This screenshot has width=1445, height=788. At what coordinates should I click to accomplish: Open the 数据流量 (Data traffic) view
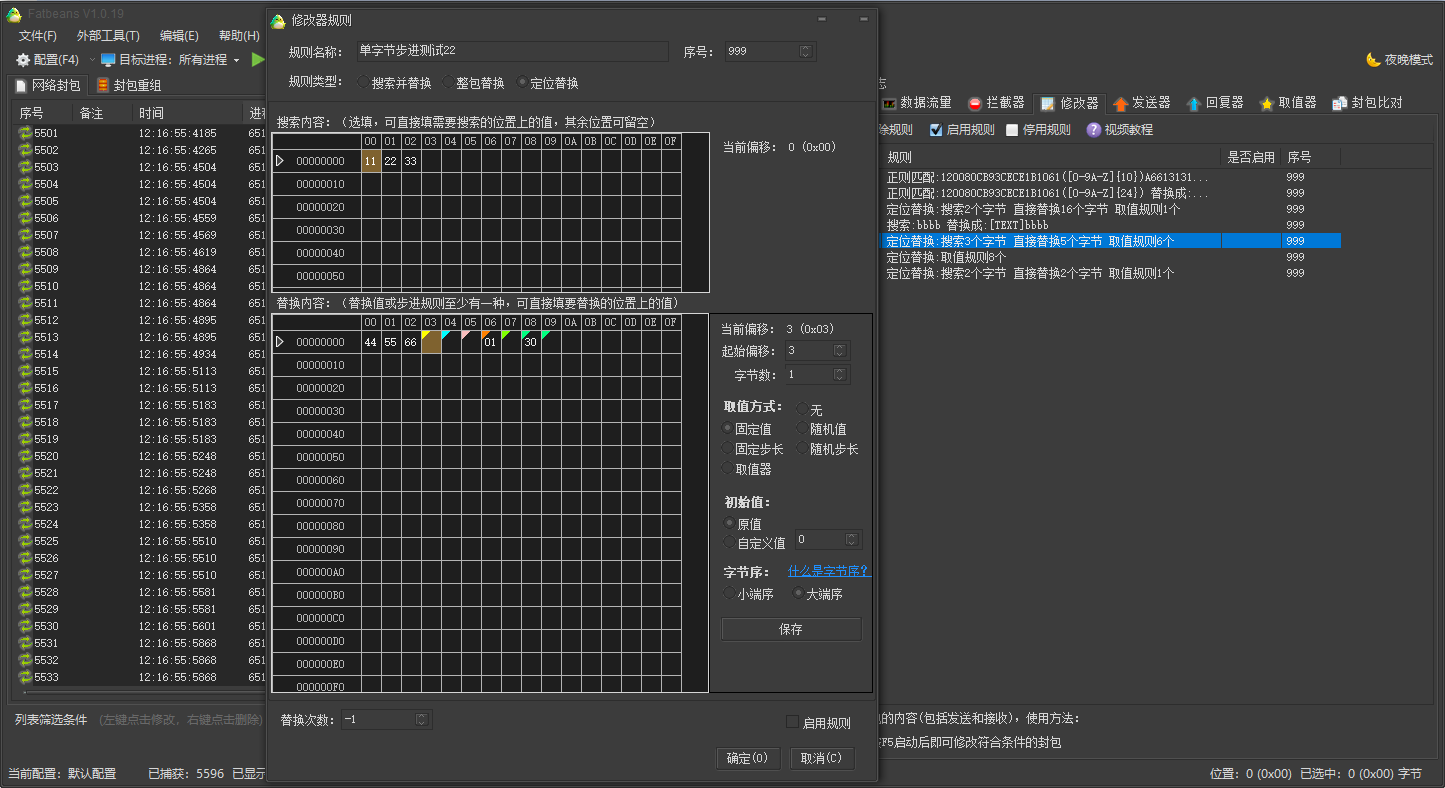925,100
